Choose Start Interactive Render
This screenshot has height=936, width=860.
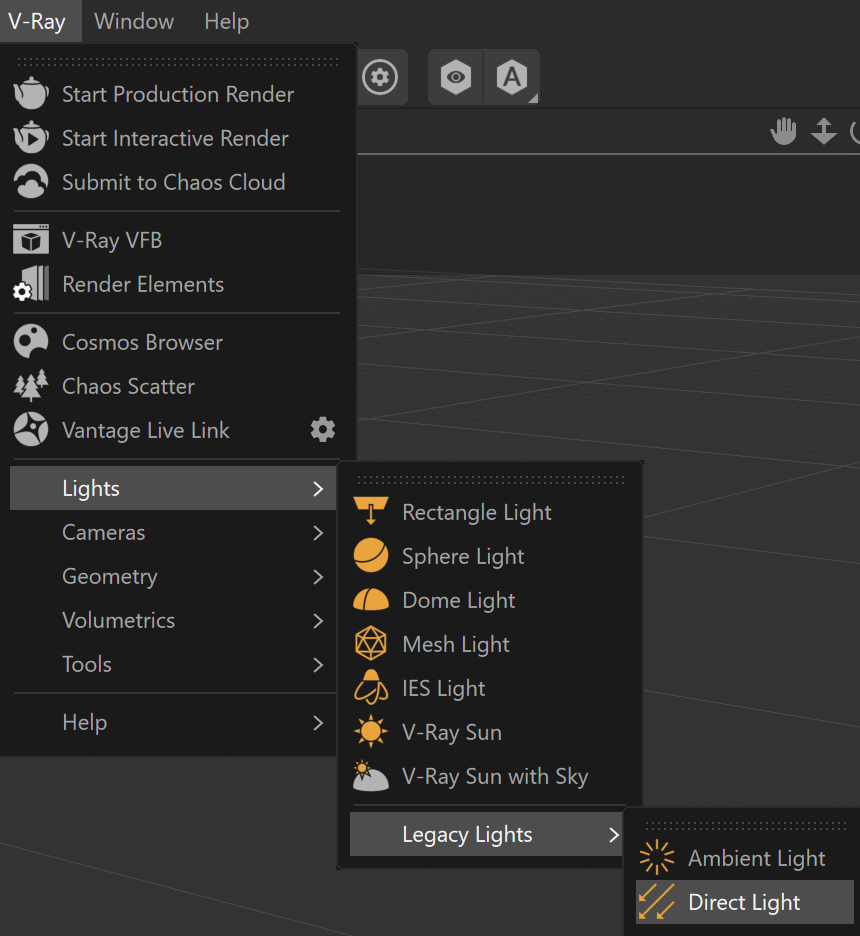(175, 138)
